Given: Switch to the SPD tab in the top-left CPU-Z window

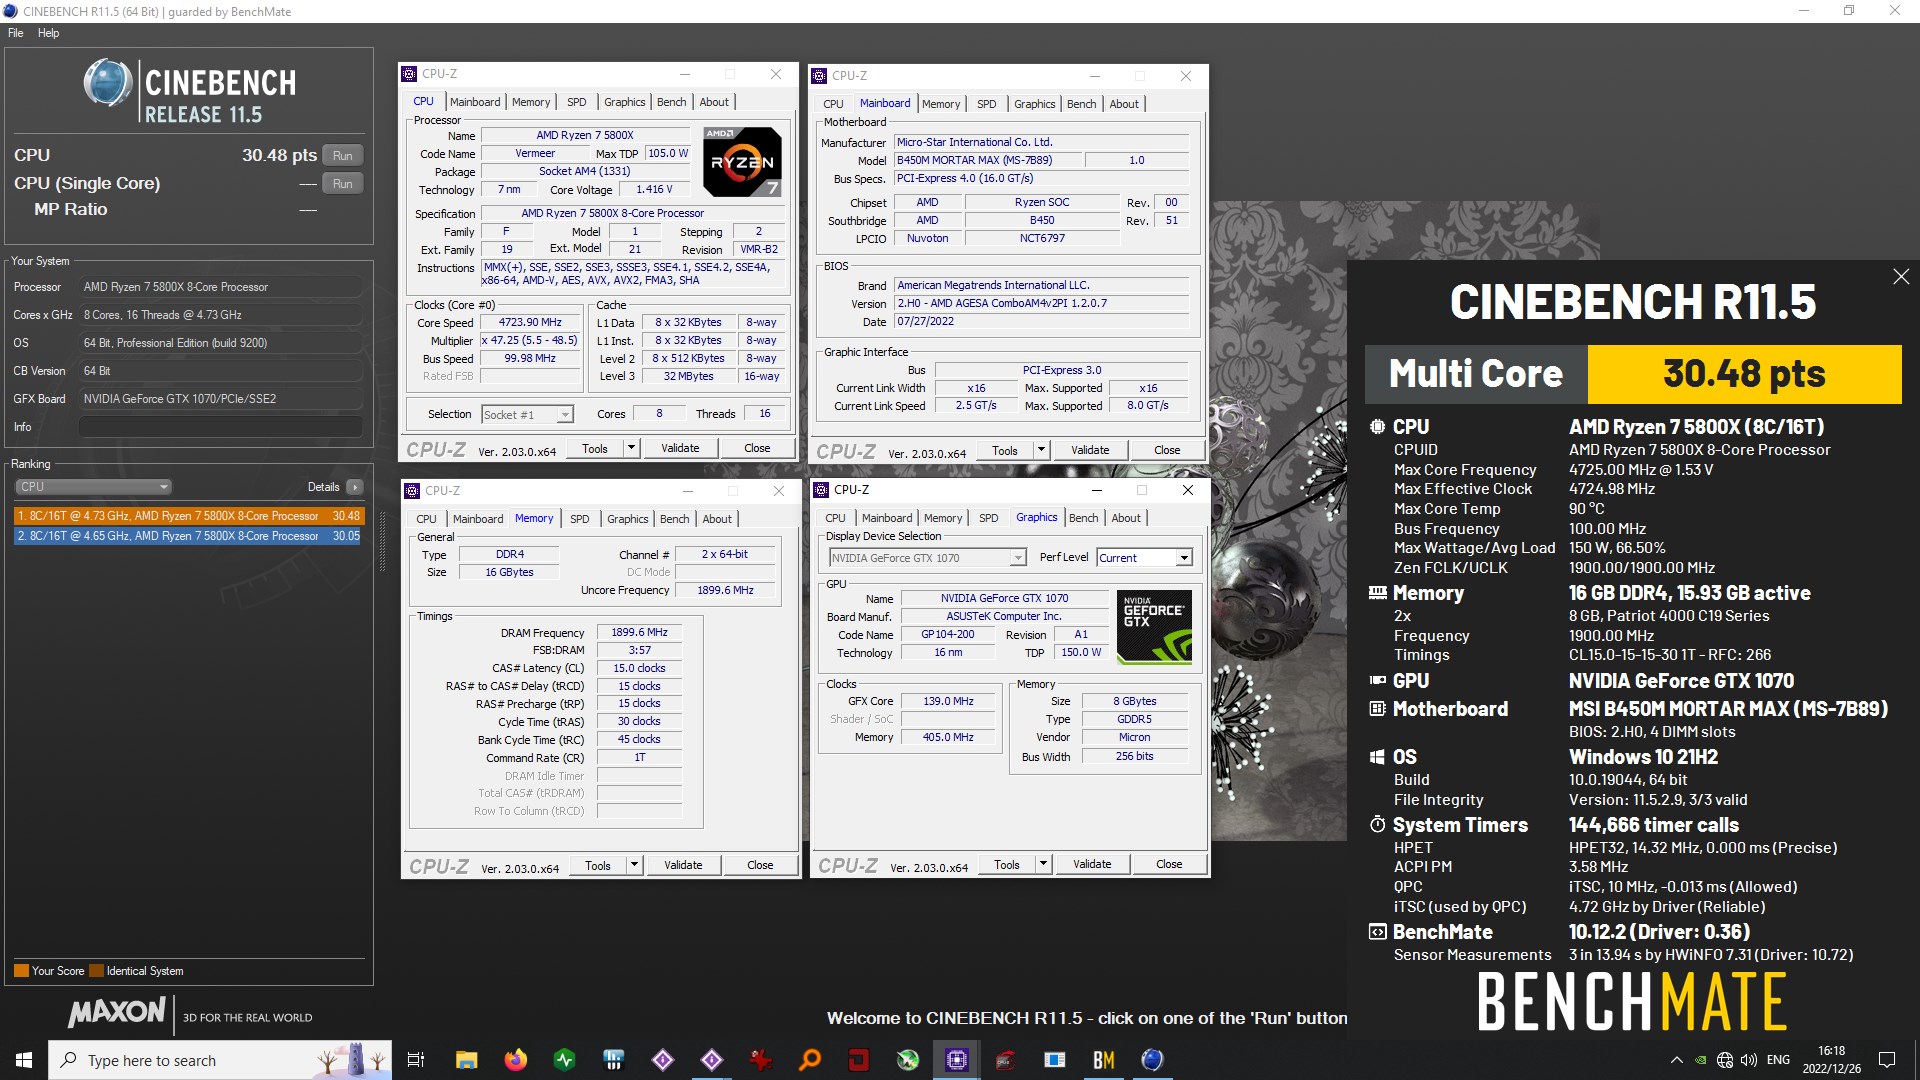Looking at the screenshot, I should [x=577, y=102].
